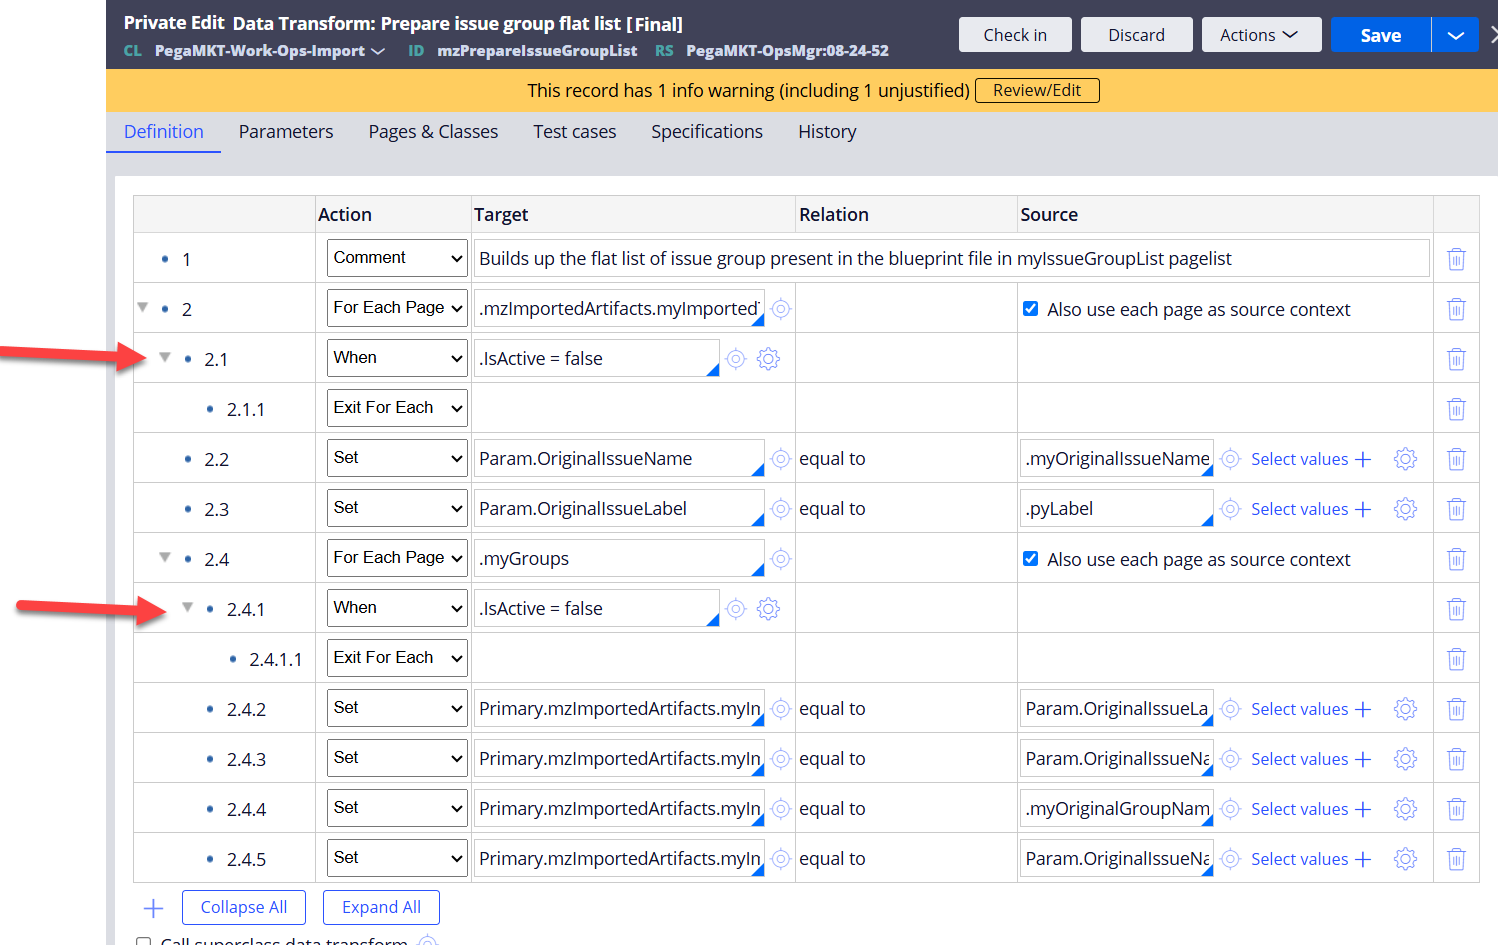Enable Call superclass data transform checkbox
The image size is (1498, 945).
(x=144, y=941)
